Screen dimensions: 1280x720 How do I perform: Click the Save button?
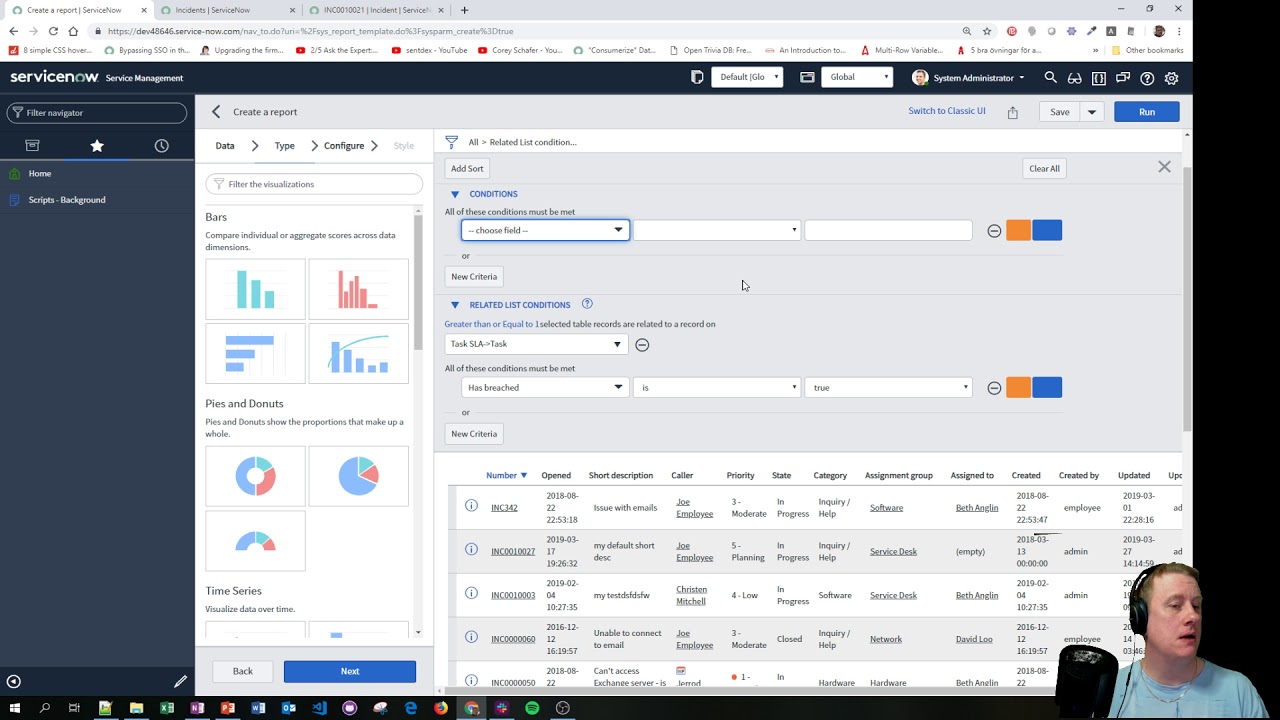pyautogui.click(x=1060, y=112)
